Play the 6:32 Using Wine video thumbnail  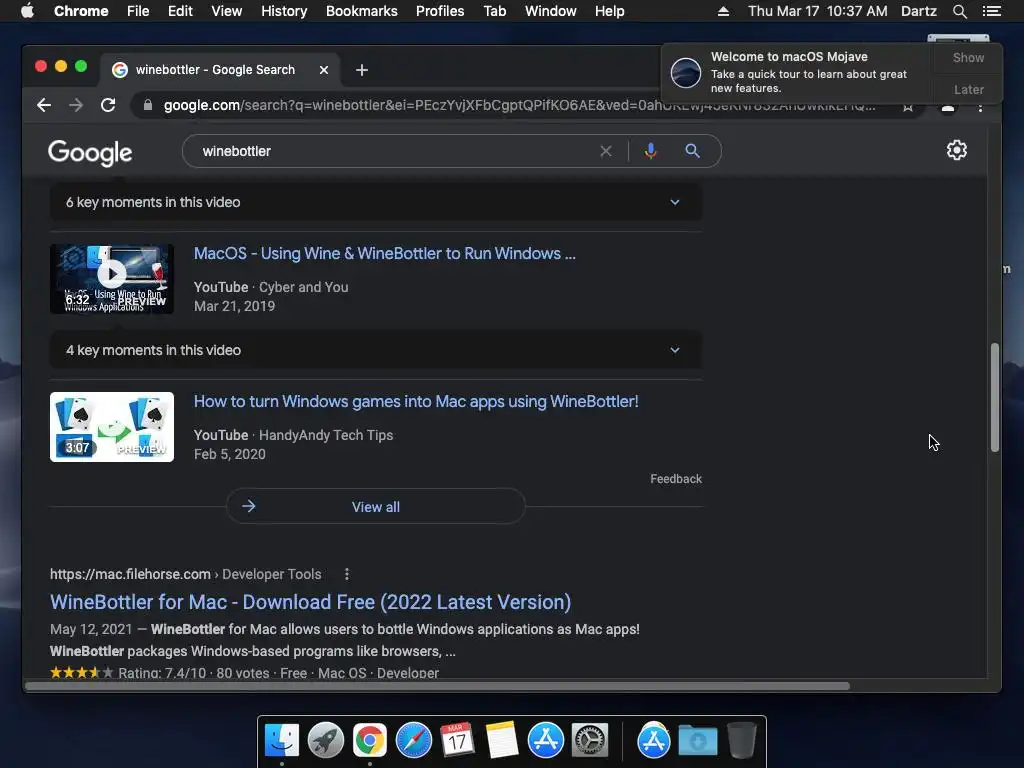click(x=112, y=280)
